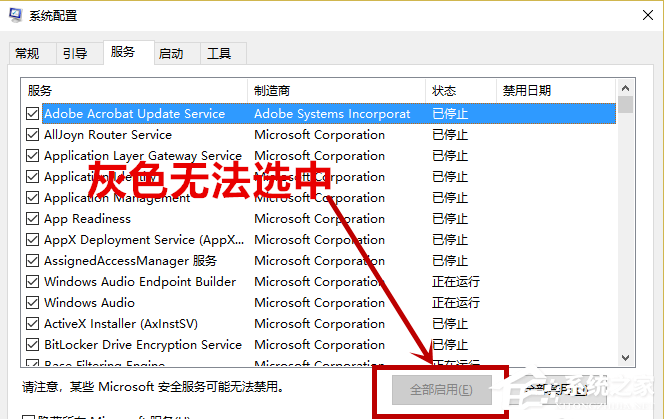Disable the BitLocker Drive Encryption Service checkbox
Image resolution: width=664 pixels, height=419 pixels.
(33, 345)
